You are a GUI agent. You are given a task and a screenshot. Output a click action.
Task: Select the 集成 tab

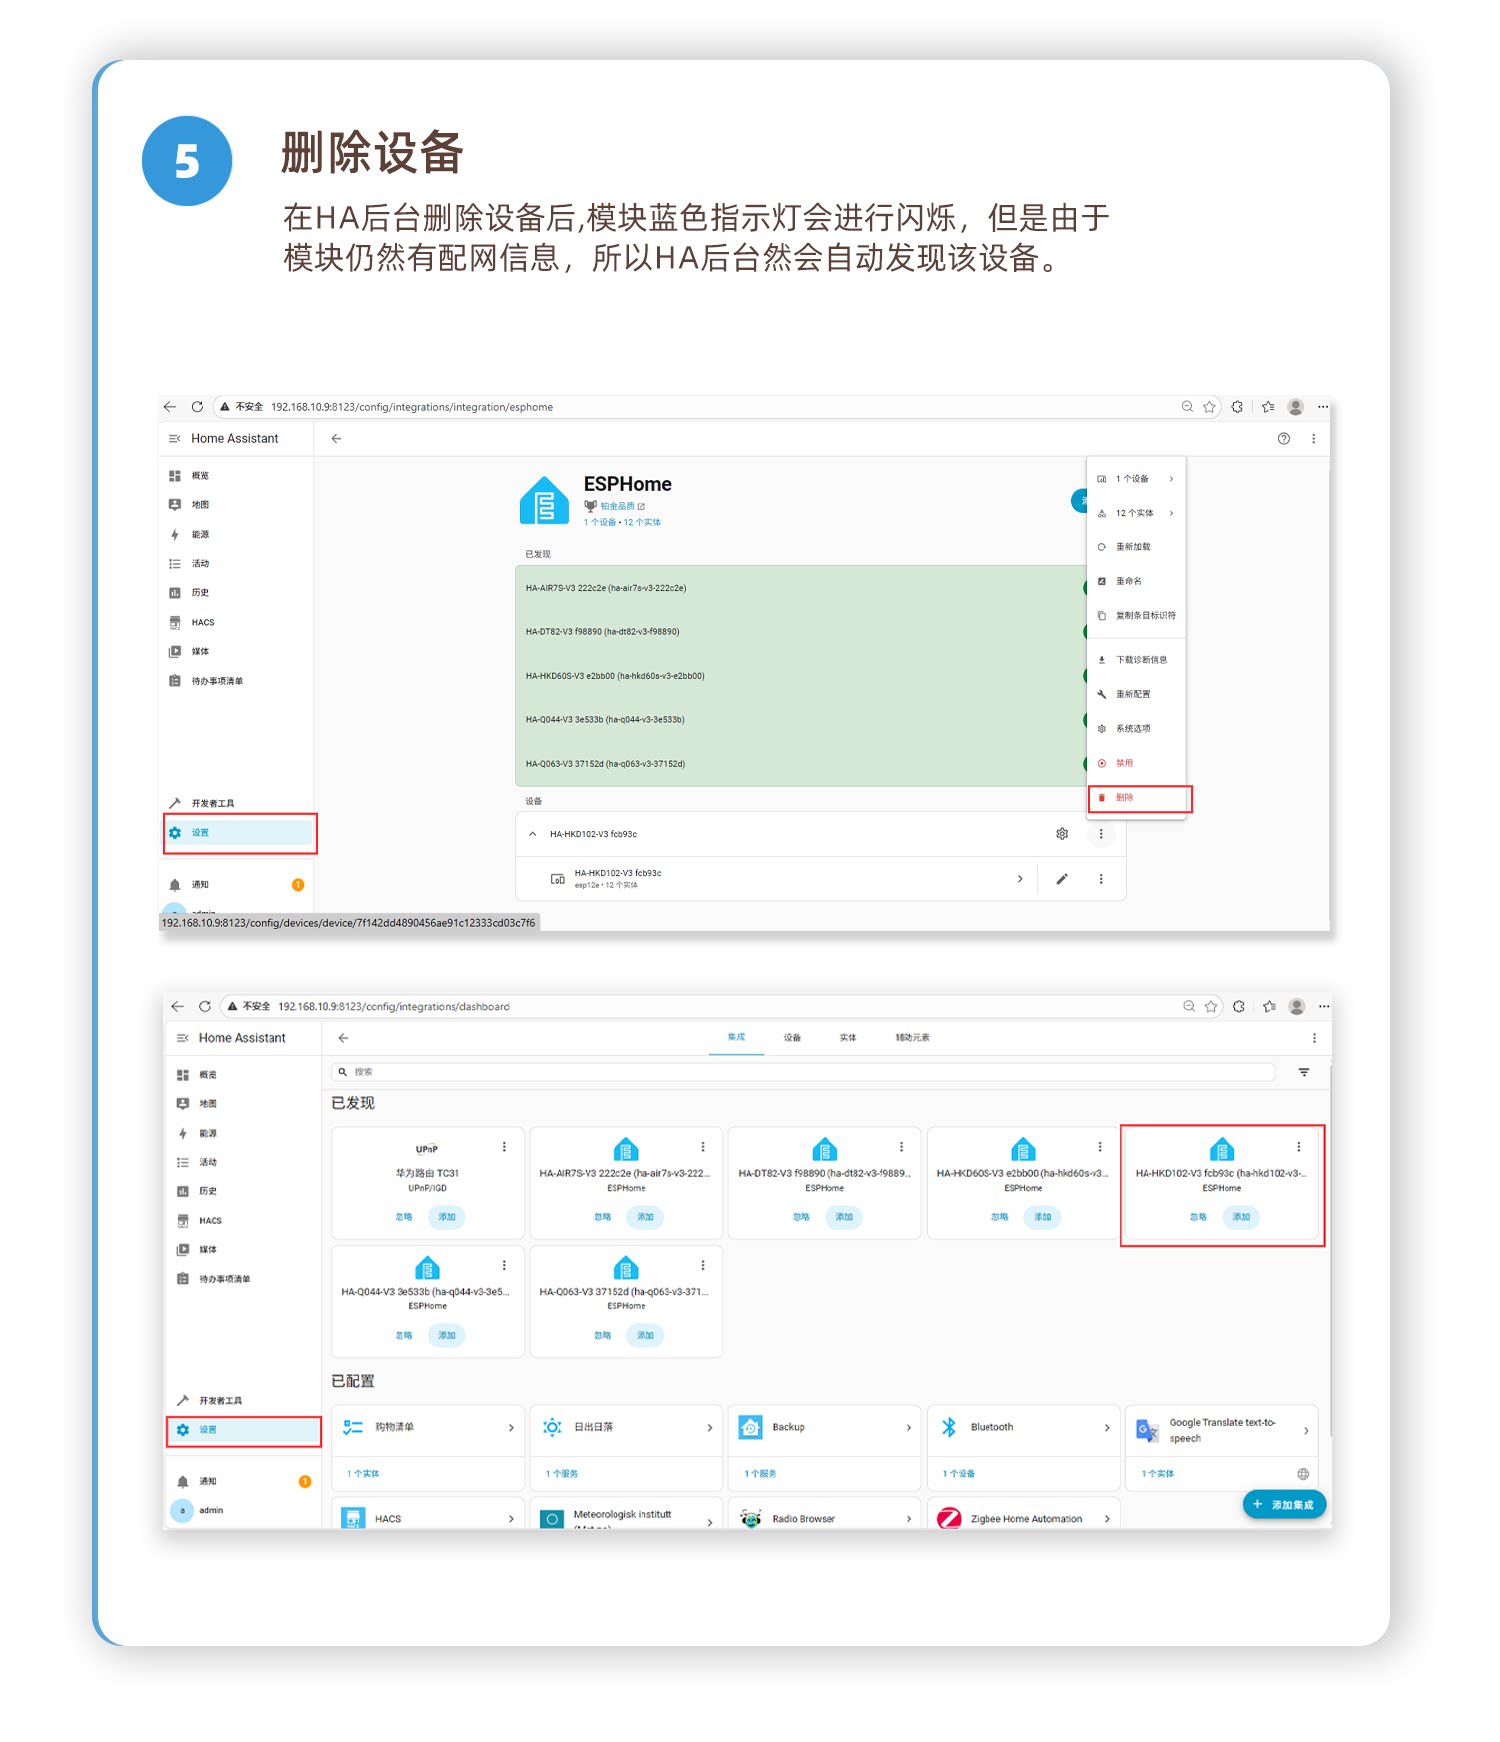737,1038
